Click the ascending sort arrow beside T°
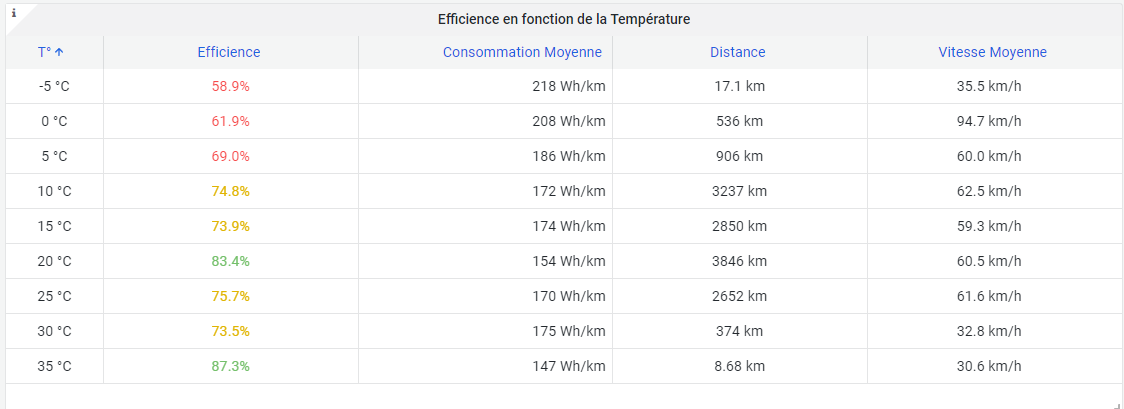 coord(59,52)
